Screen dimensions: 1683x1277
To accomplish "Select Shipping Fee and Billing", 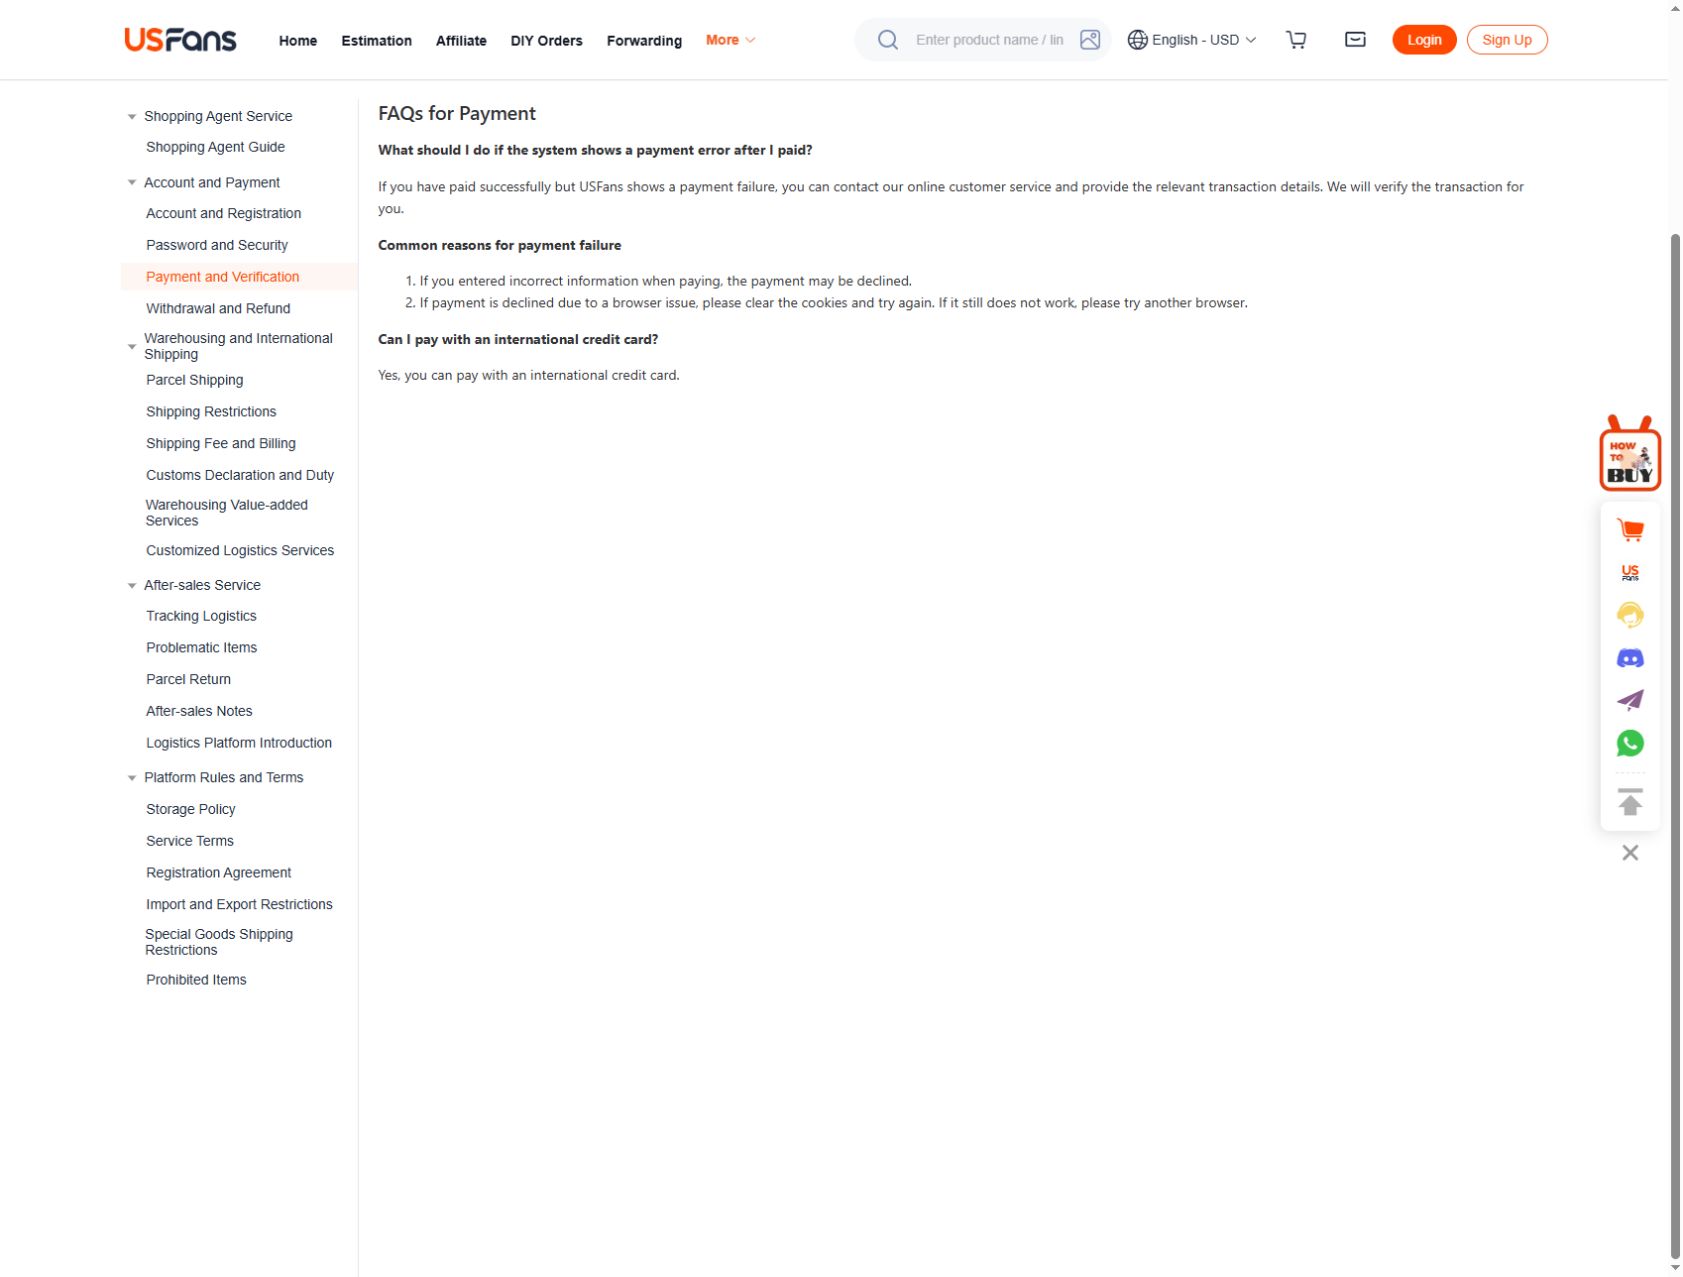I will pyautogui.click(x=221, y=444).
